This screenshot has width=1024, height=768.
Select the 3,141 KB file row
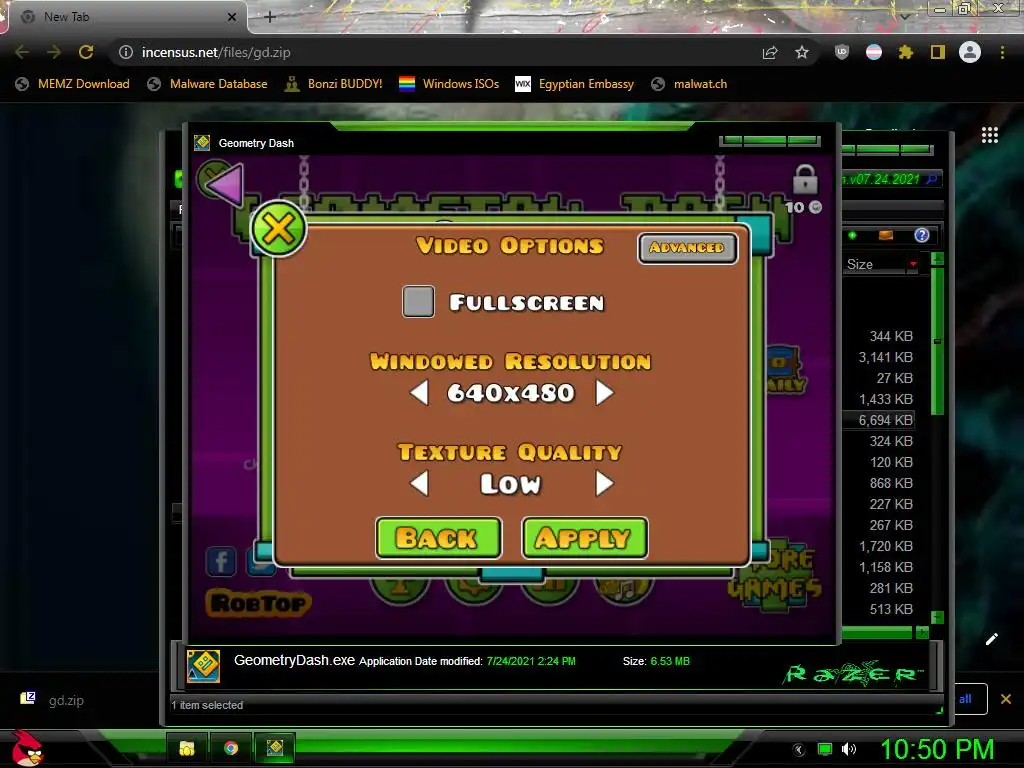pos(879,357)
